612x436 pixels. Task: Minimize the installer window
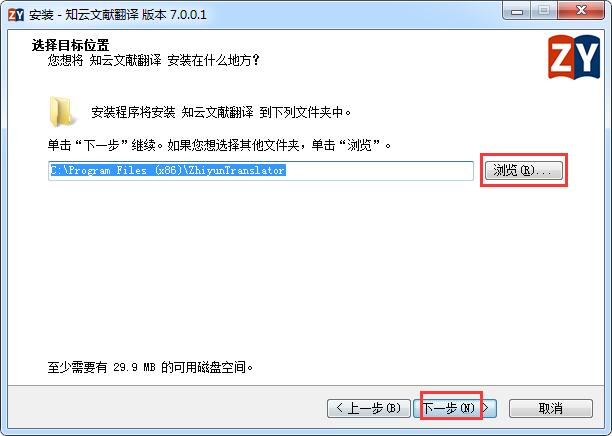(x=517, y=11)
